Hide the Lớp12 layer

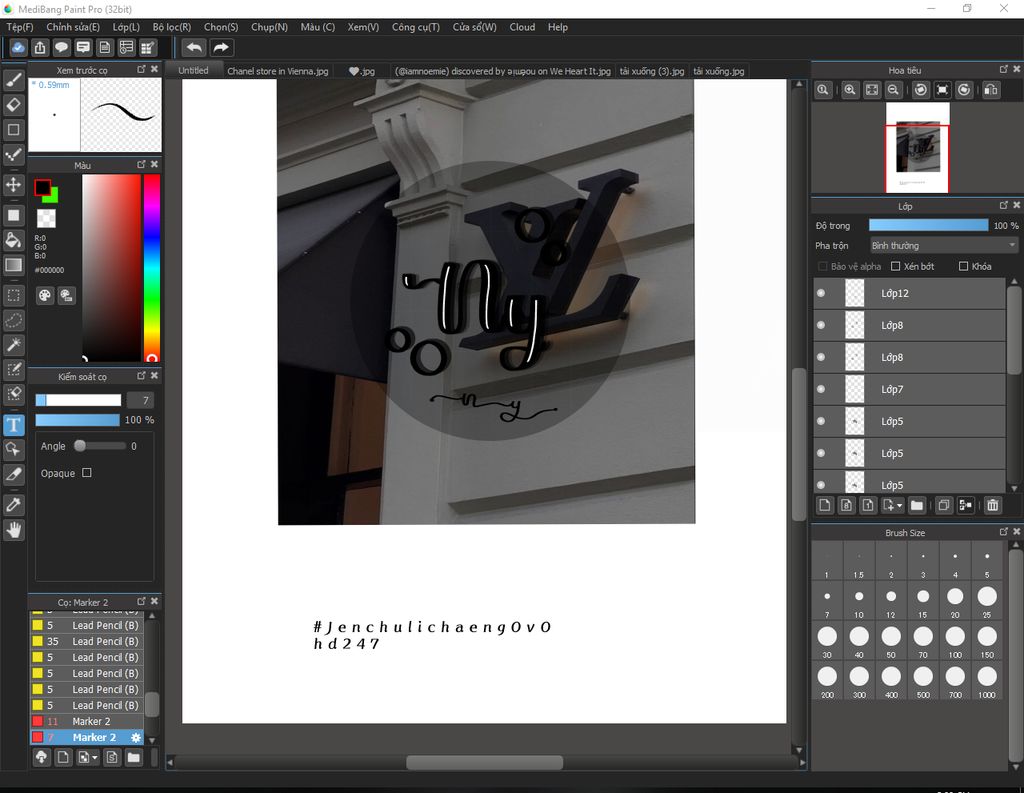pos(821,293)
